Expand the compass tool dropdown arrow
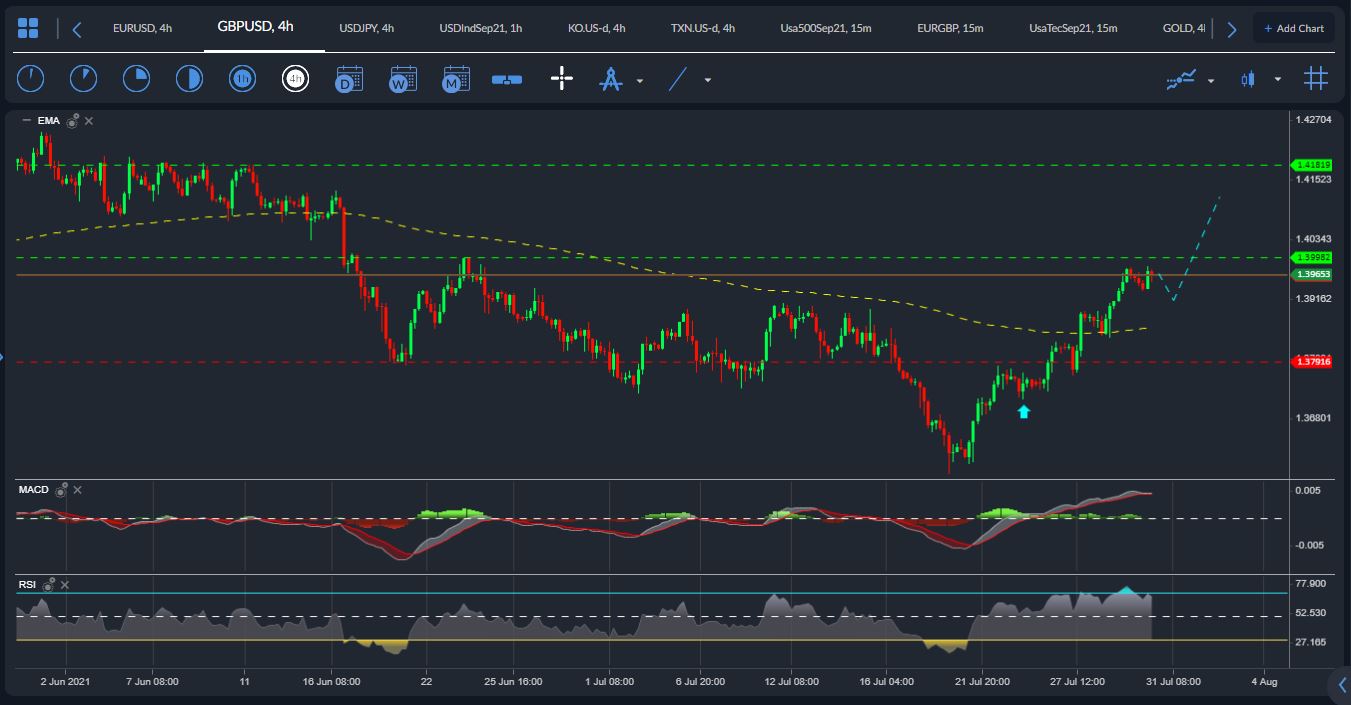Image resolution: width=1351 pixels, height=705 pixels. click(639, 80)
